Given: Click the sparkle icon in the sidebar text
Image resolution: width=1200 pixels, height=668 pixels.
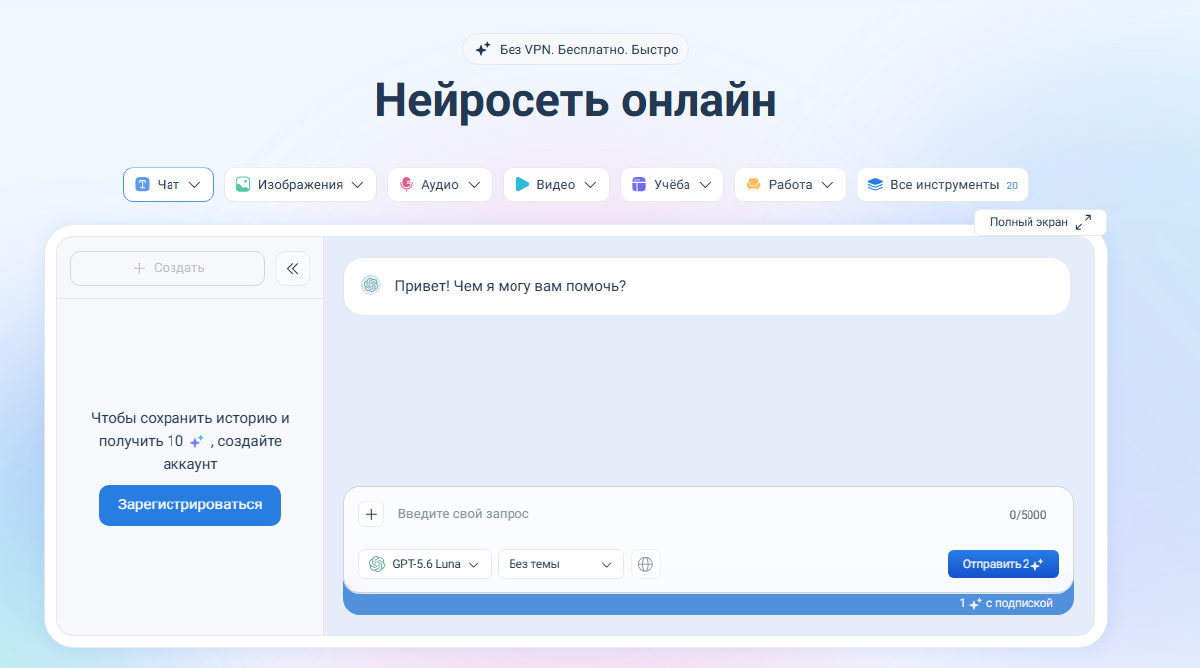Looking at the screenshot, I should [x=197, y=441].
